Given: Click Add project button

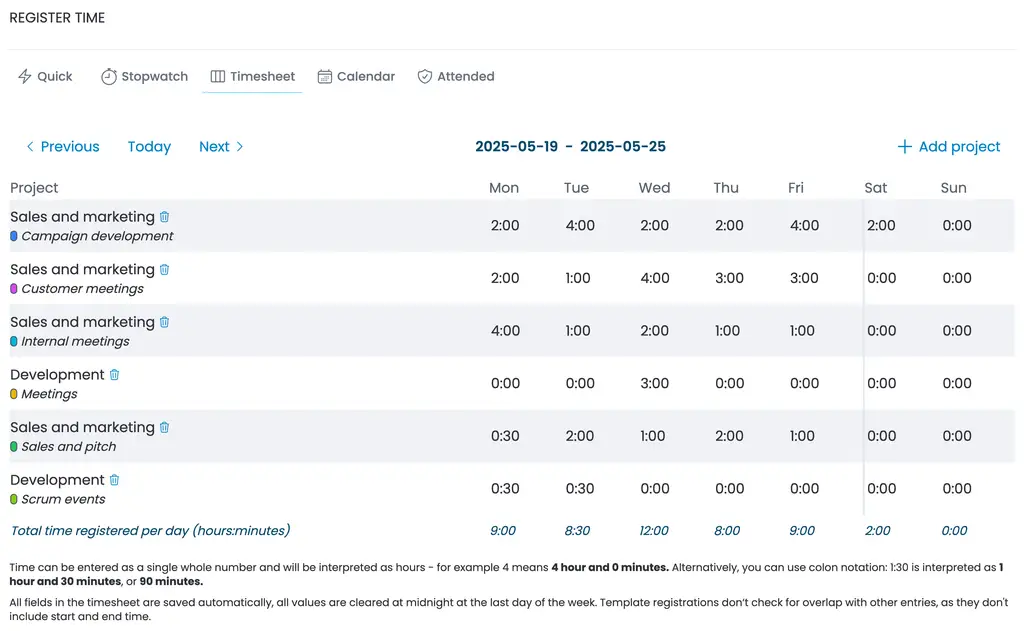Looking at the screenshot, I should (x=948, y=147).
